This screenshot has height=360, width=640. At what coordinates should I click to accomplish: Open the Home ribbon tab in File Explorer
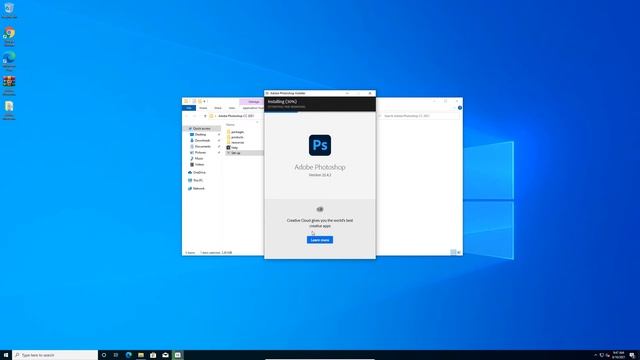[203, 108]
